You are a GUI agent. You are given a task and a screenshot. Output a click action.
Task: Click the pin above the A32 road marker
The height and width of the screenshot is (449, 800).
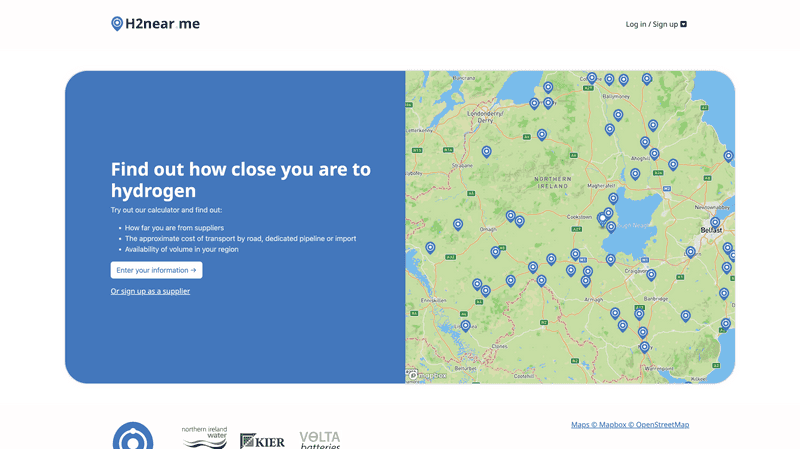[x=431, y=248]
